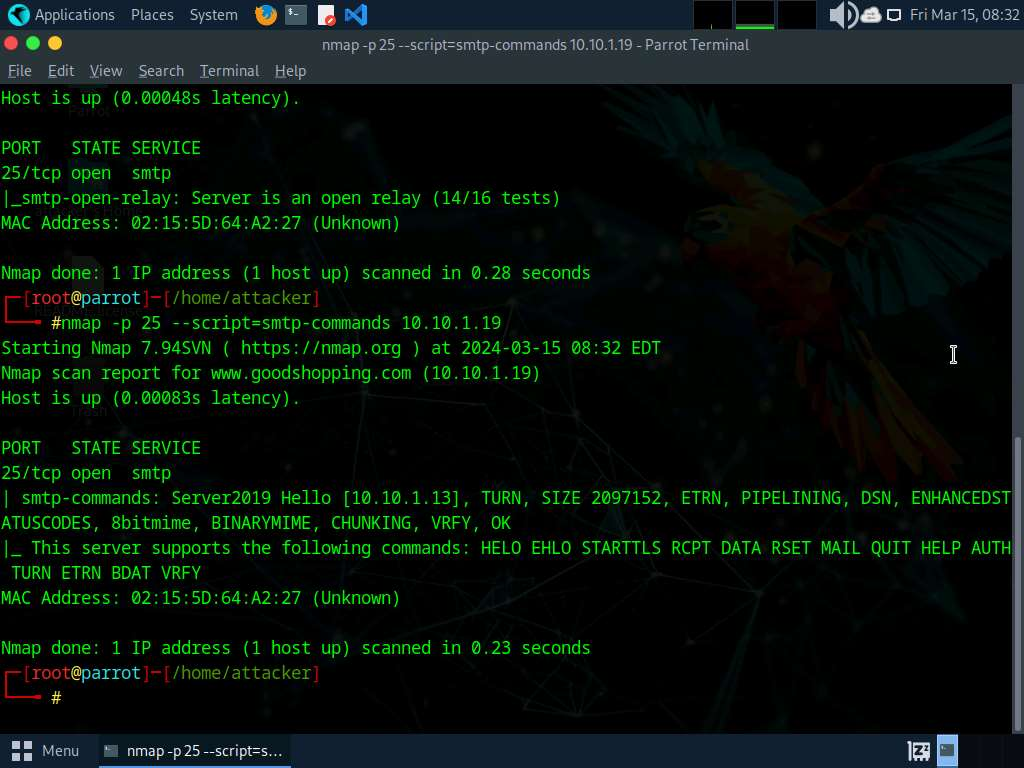The height and width of the screenshot is (768, 1024).
Task: Open the File menu in terminal
Action: (x=19, y=71)
